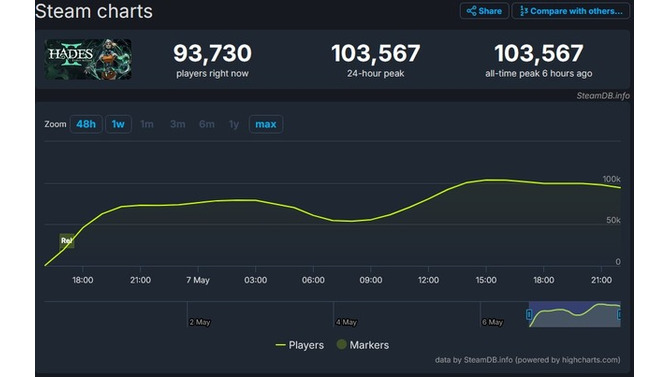Click the 03:00 axis label

pos(256,280)
